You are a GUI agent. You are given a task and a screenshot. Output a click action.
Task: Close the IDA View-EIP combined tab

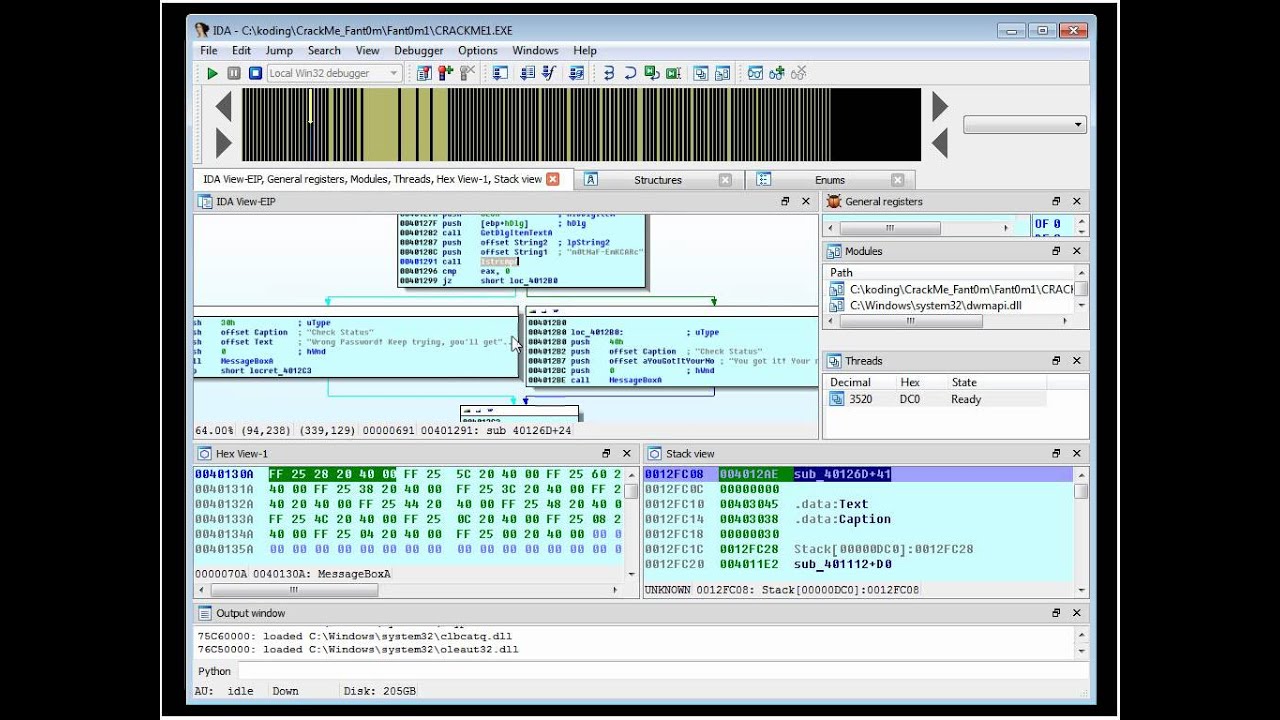pyautogui.click(x=552, y=180)
